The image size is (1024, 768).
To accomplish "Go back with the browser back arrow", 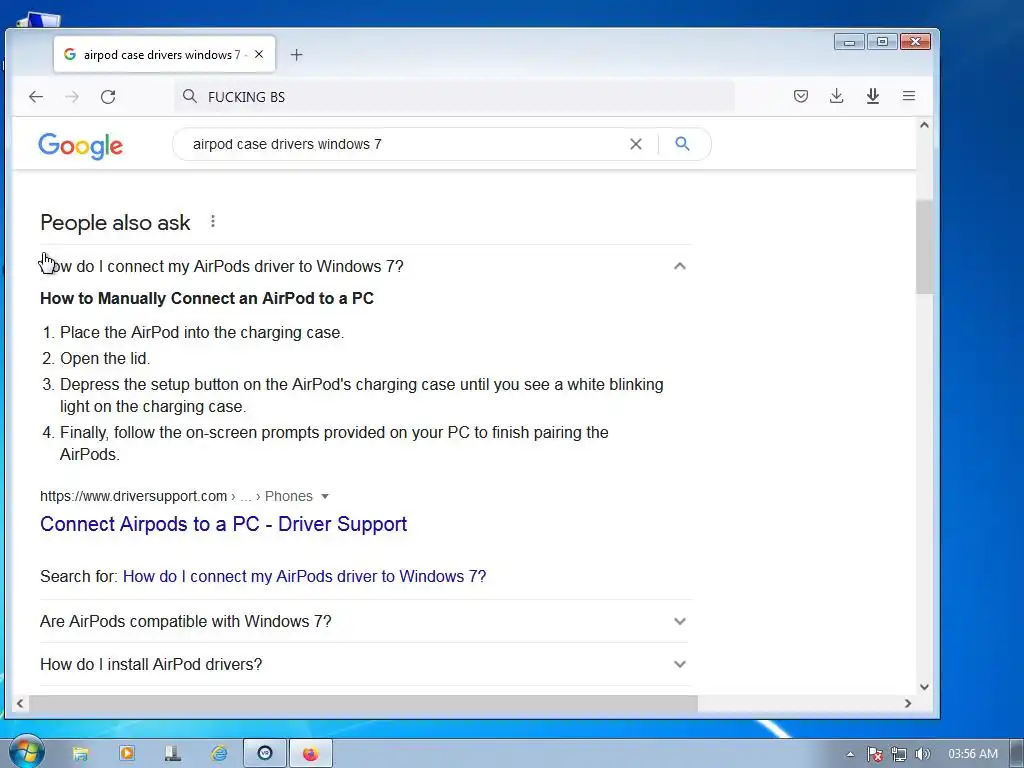I will [36, 97].
